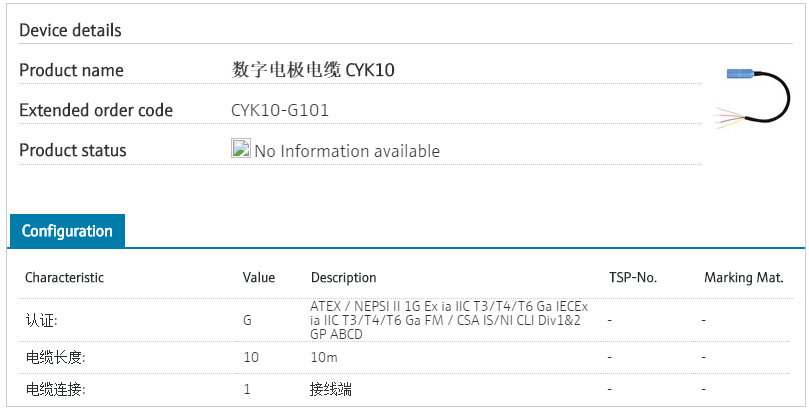The height and width of the screenshot is (412, 809).
Task: Select the 电缆长度 characteristic row label
Action: [x=55, y=356]
